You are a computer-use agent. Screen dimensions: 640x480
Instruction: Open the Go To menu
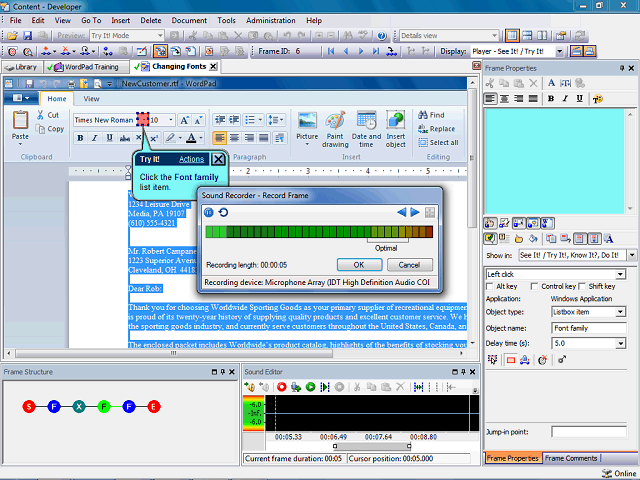[91, 20]
